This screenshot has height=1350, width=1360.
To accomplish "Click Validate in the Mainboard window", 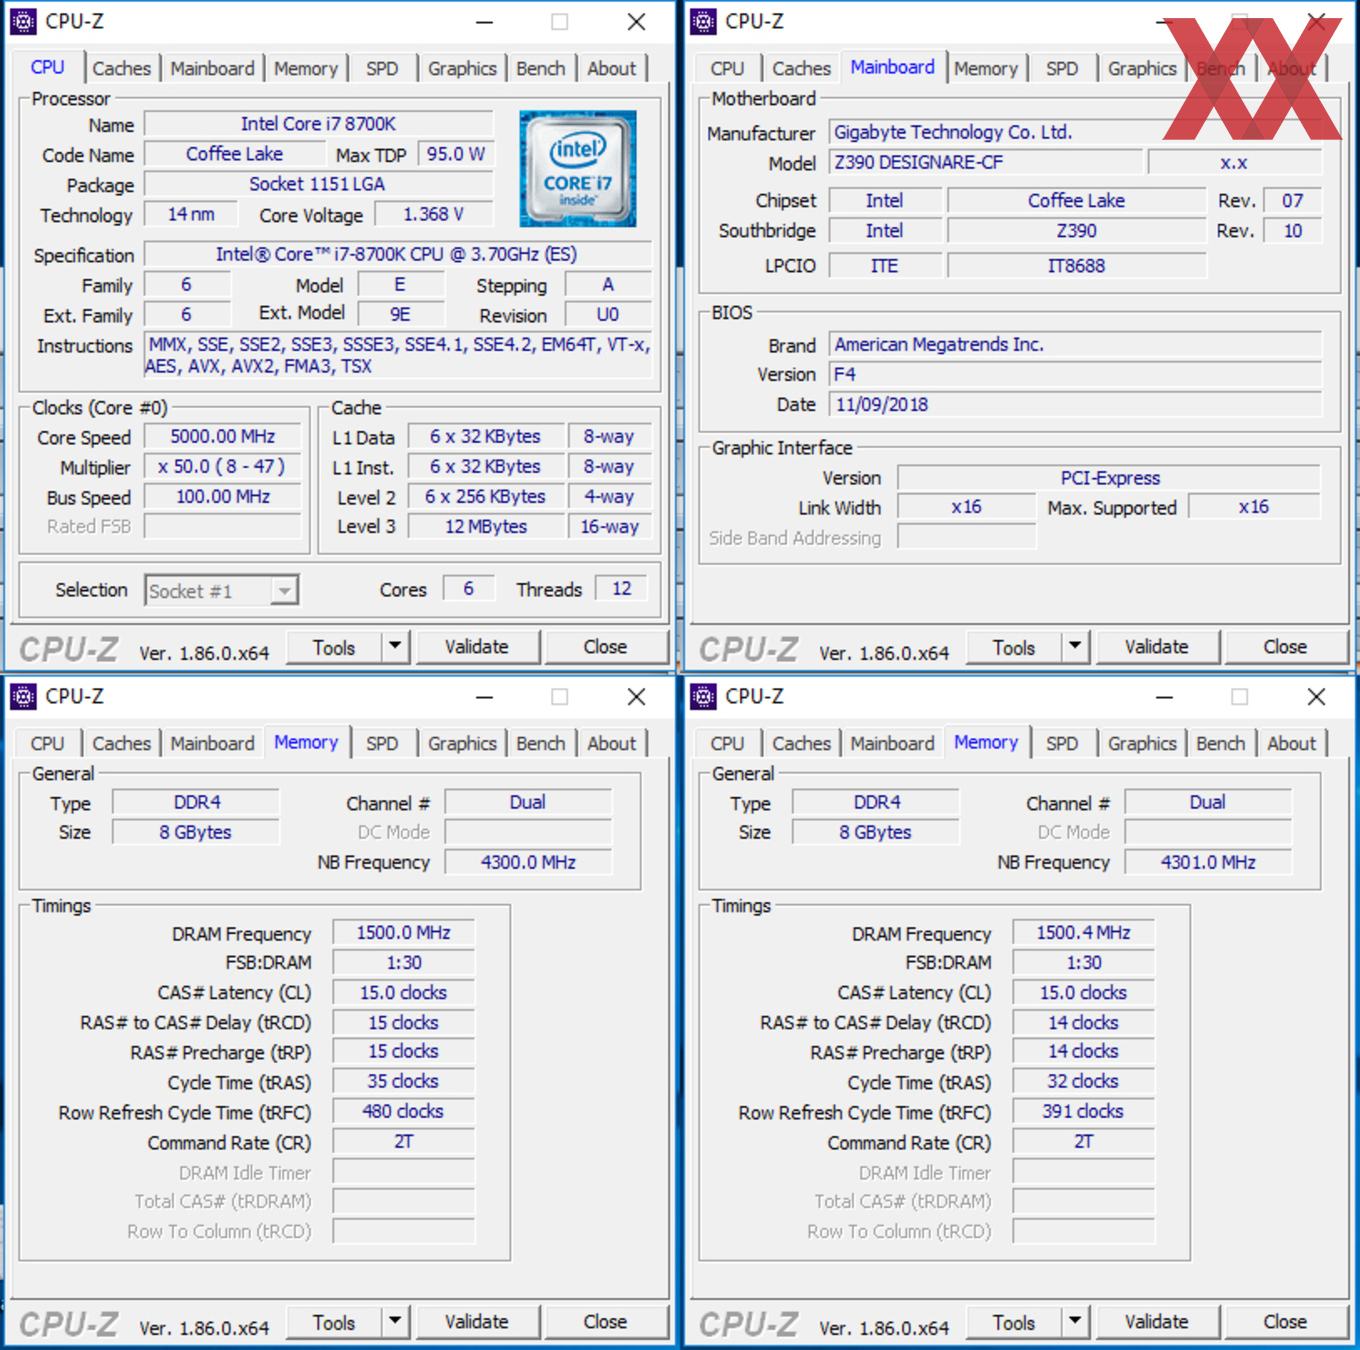I will tap(1157, 647).
